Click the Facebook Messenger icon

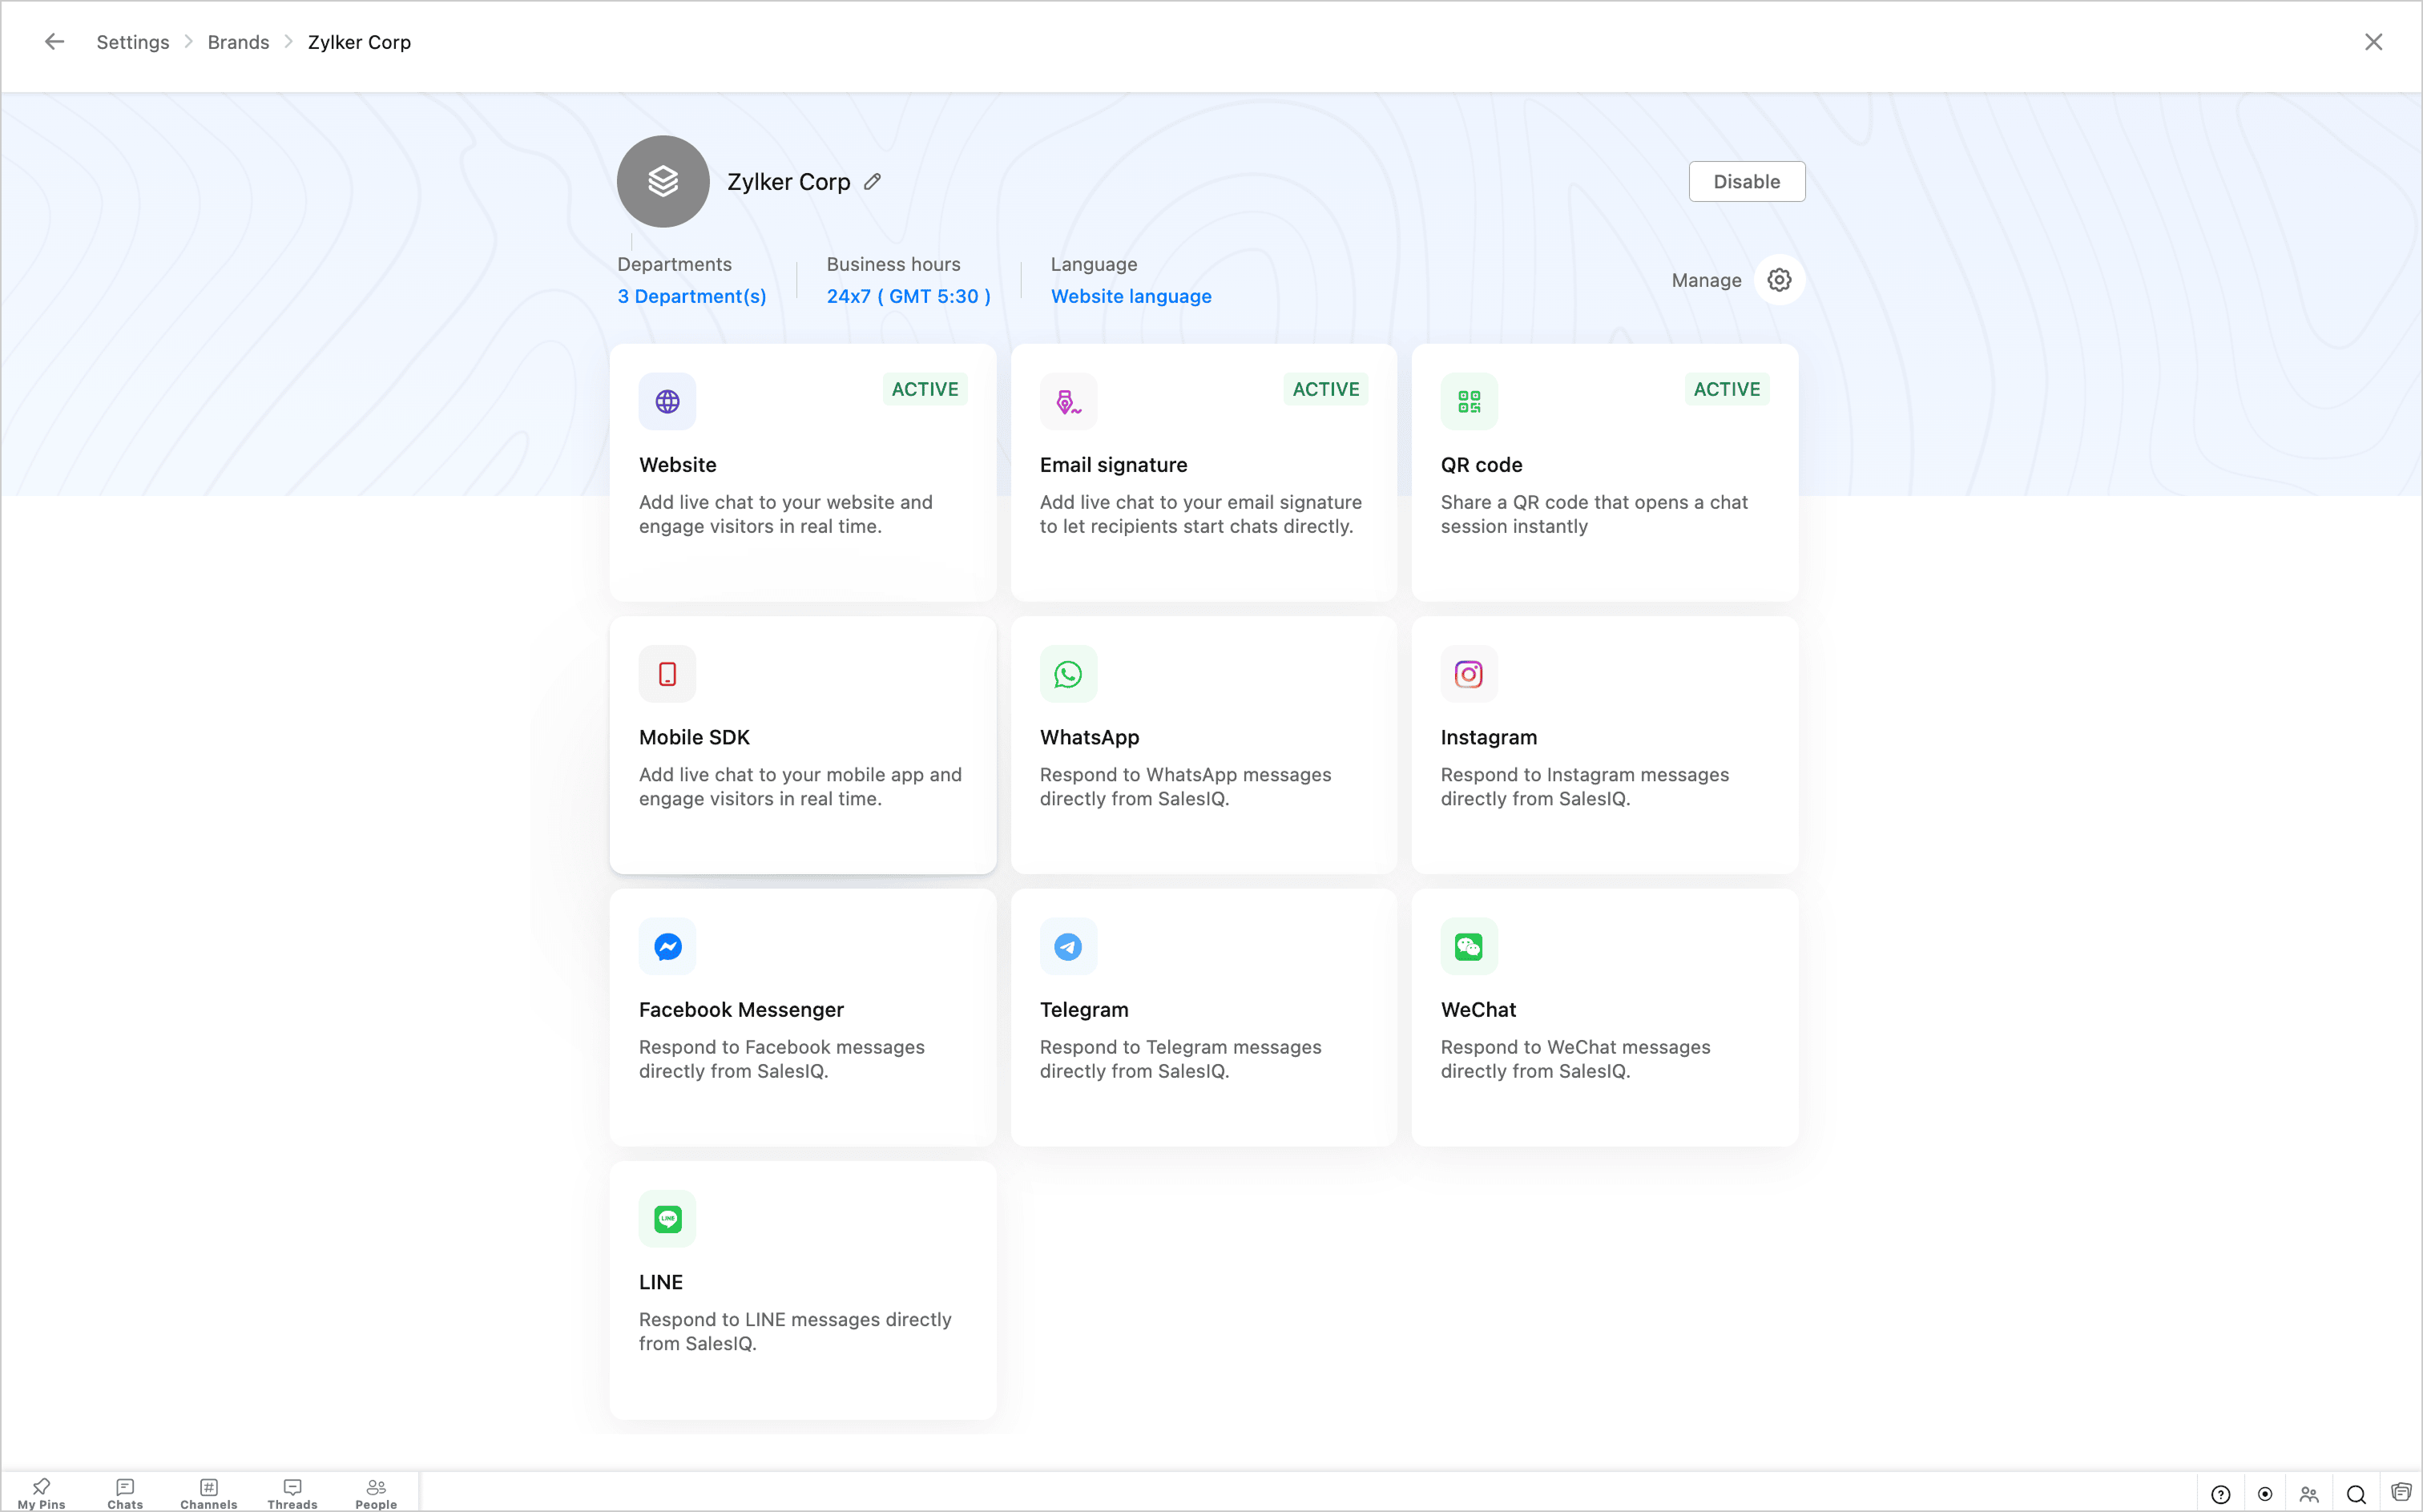667,946
